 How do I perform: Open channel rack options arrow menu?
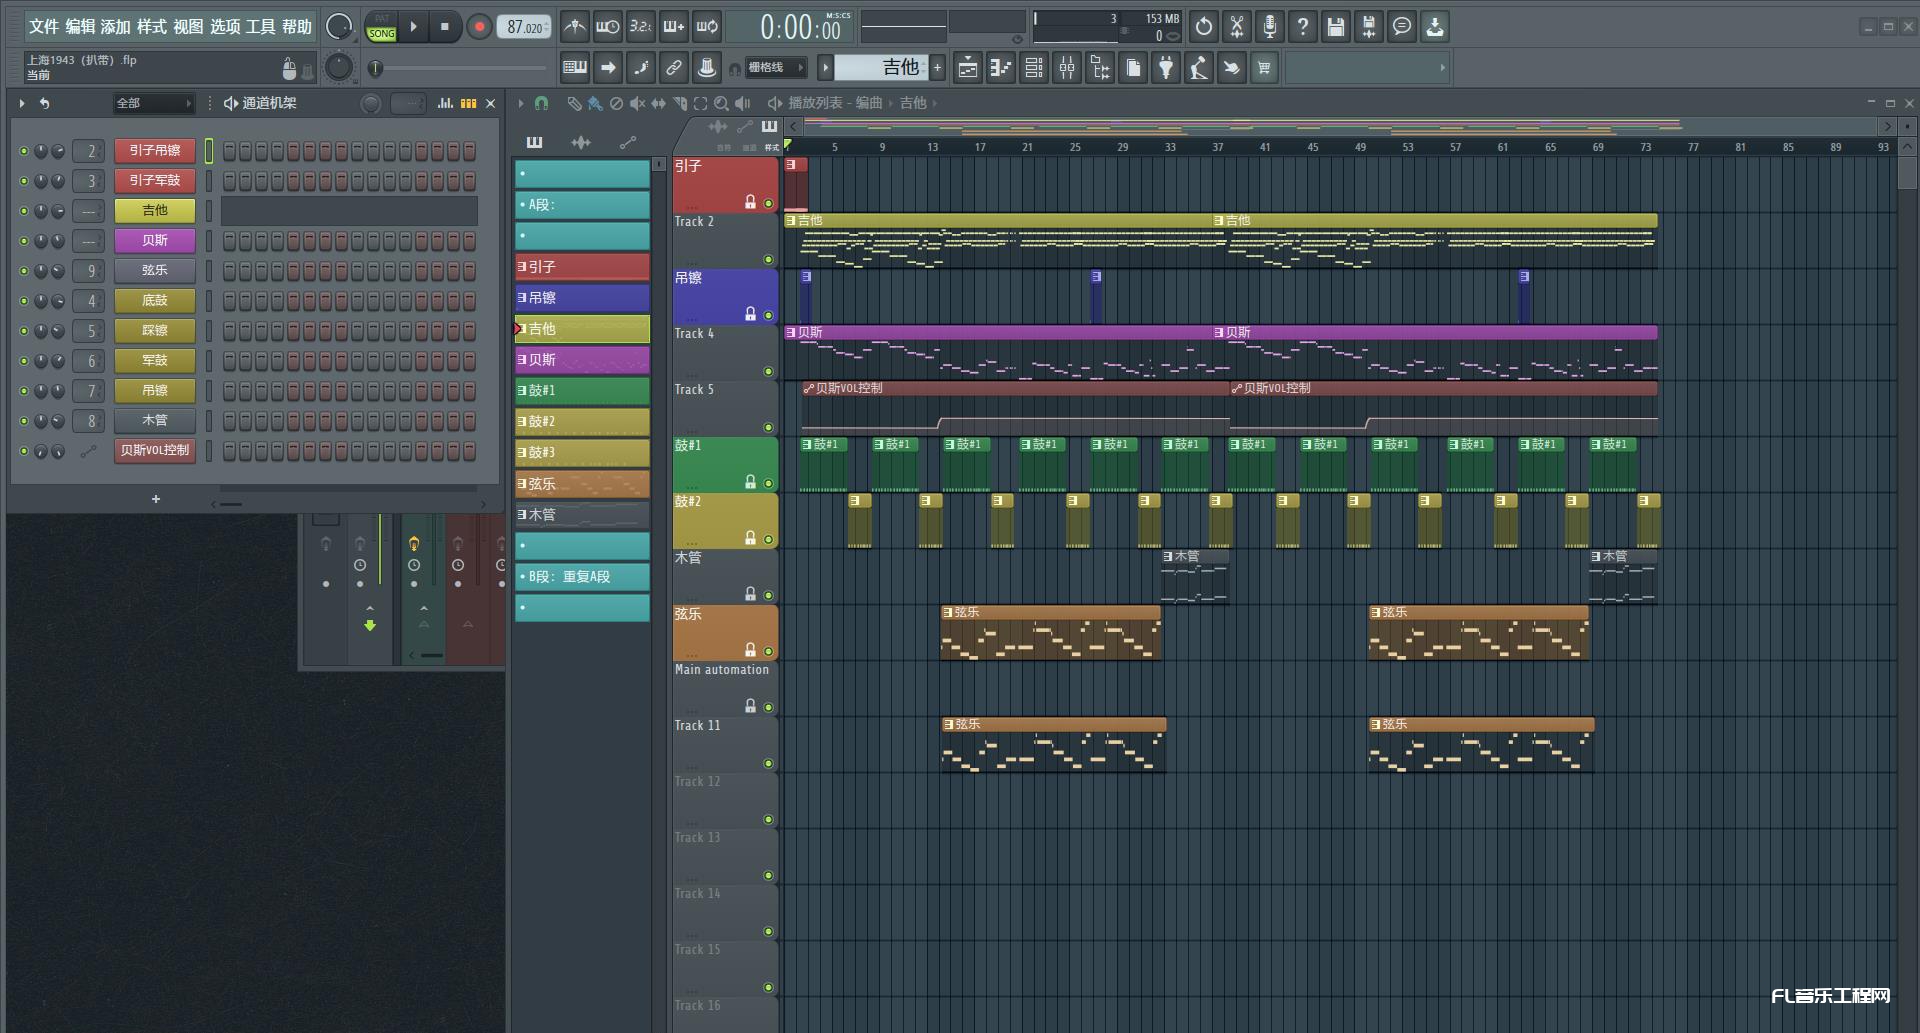22,103
